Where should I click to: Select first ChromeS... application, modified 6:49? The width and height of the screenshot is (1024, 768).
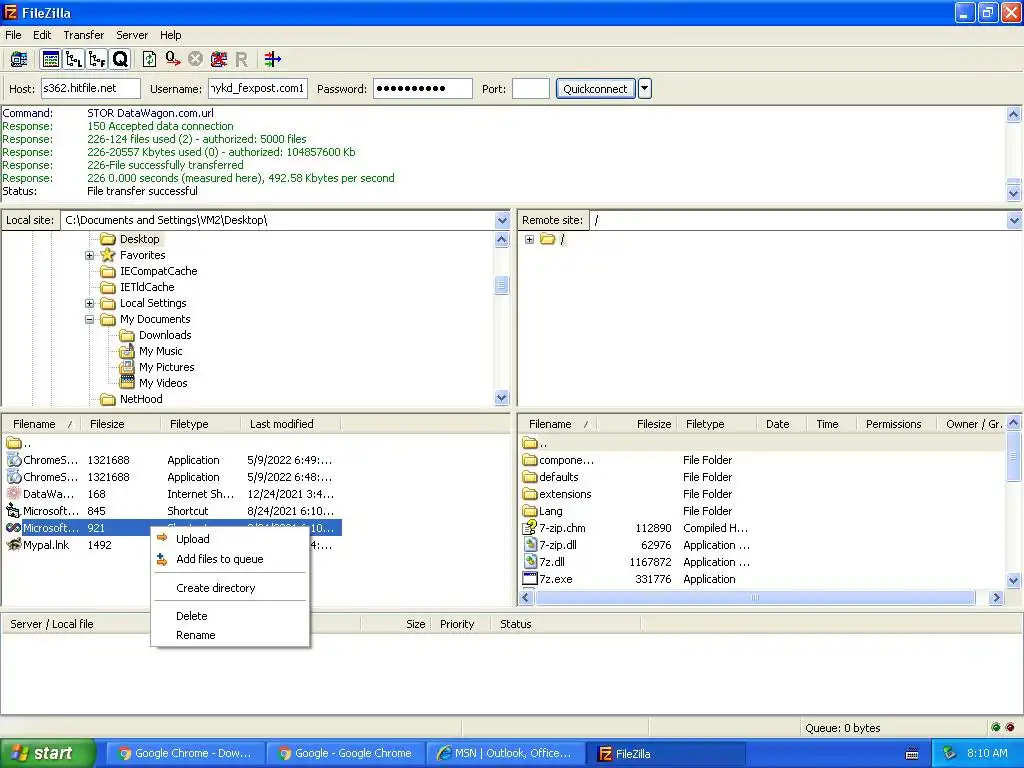coord(50,460)
